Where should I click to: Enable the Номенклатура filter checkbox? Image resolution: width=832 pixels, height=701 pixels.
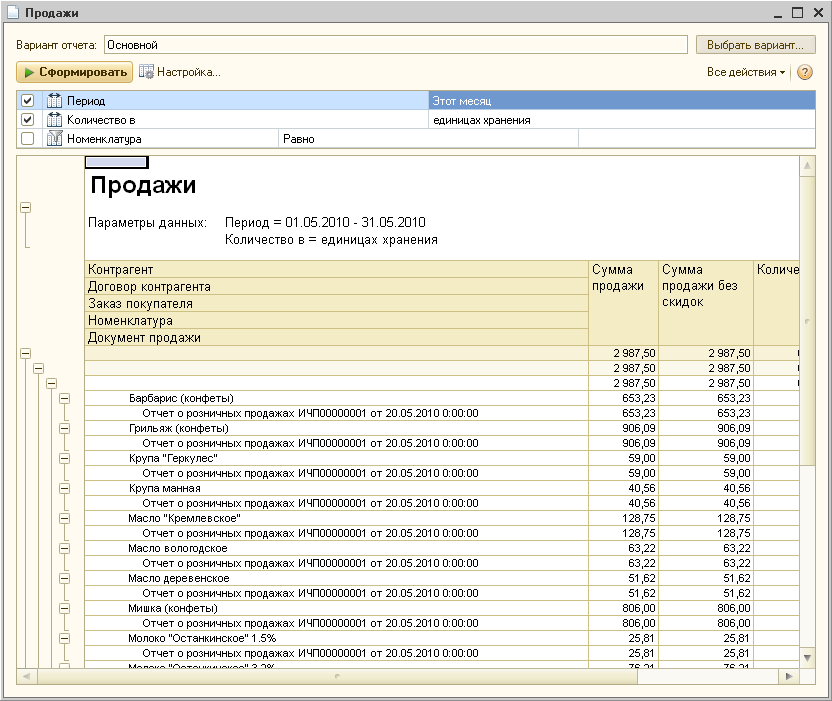28,139
